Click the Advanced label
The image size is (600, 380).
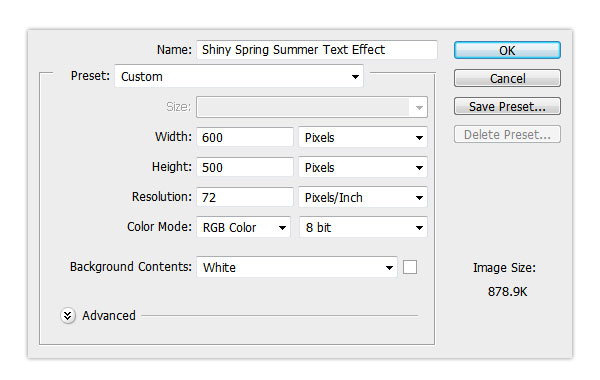[x=109, y=316]
